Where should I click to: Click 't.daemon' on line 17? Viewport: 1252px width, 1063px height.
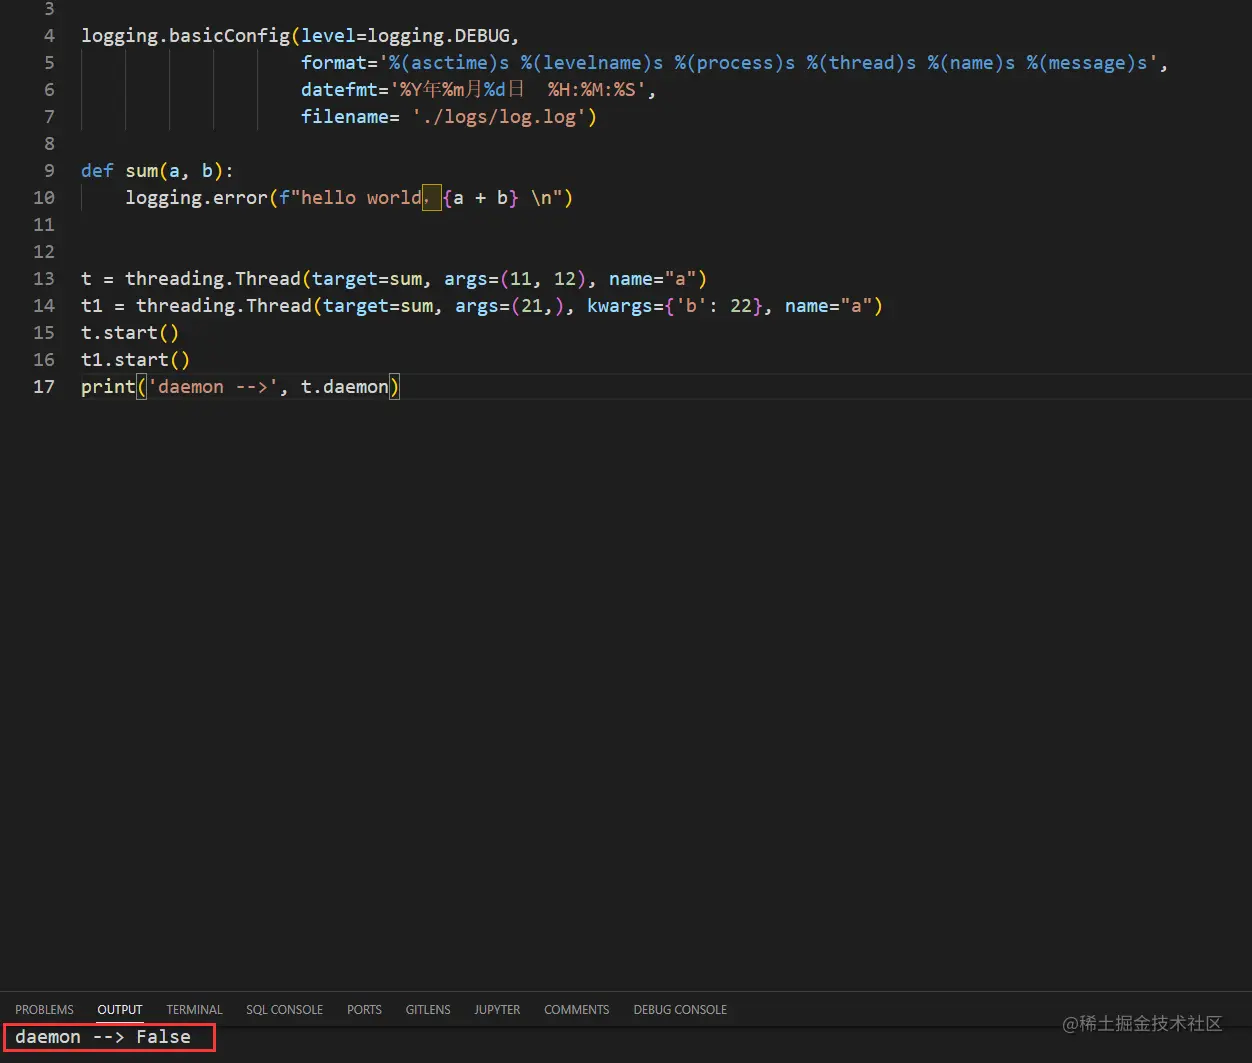pos(345,387)
